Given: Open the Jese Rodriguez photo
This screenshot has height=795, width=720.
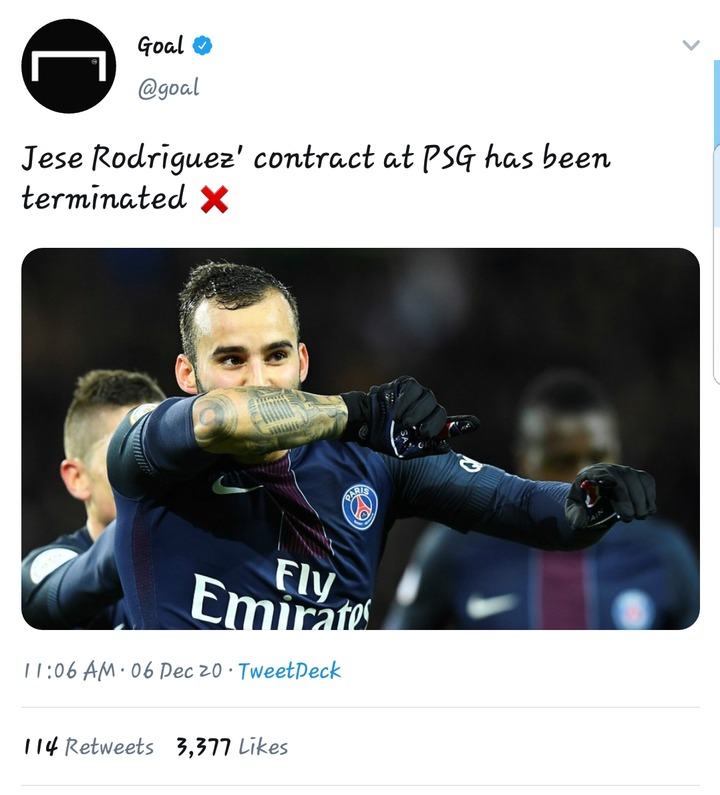Looking at the screenshot, I should tap(360, 439).
